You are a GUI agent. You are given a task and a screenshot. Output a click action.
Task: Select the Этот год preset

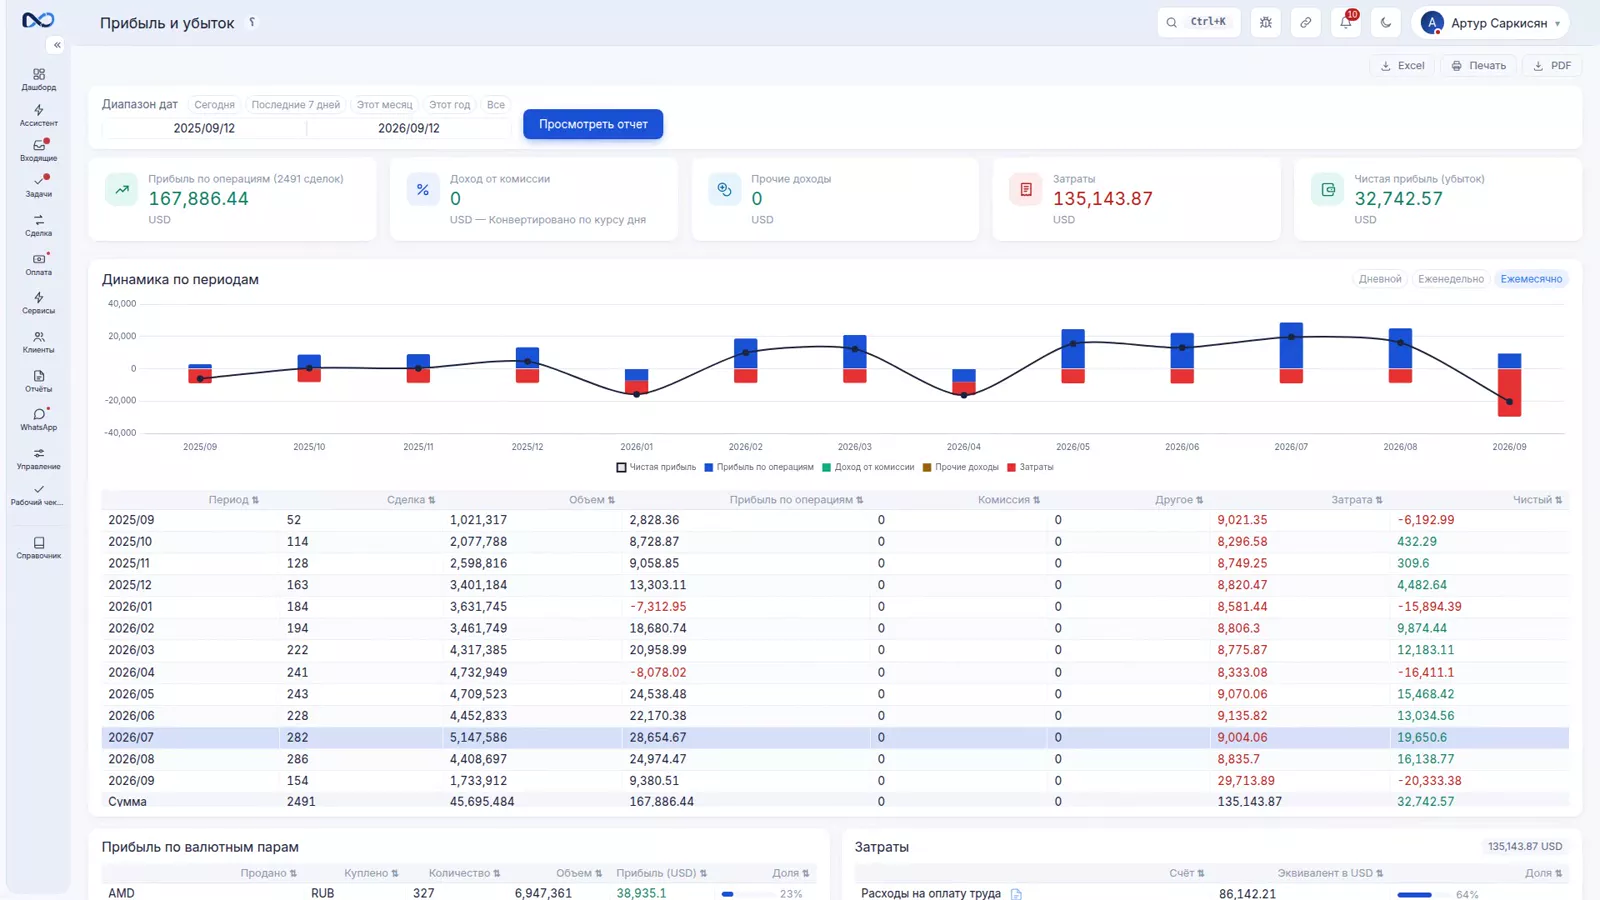pyautogui.click(x=449, y=104)
